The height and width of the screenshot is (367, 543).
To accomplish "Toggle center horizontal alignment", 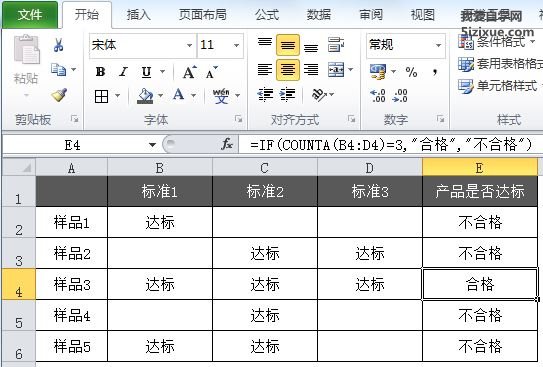I will pos(288,70).
